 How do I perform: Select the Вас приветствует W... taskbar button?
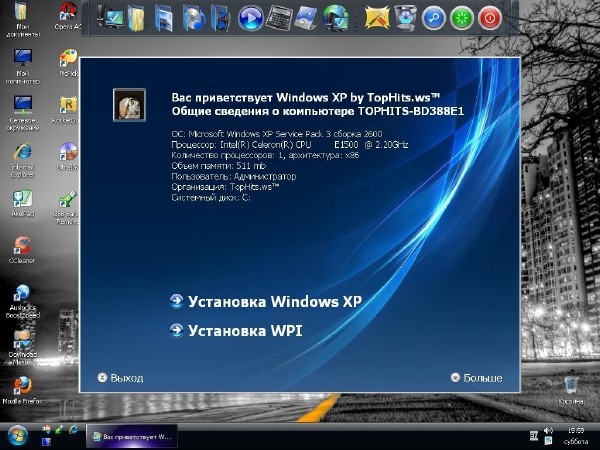click(x=132, y=437)
